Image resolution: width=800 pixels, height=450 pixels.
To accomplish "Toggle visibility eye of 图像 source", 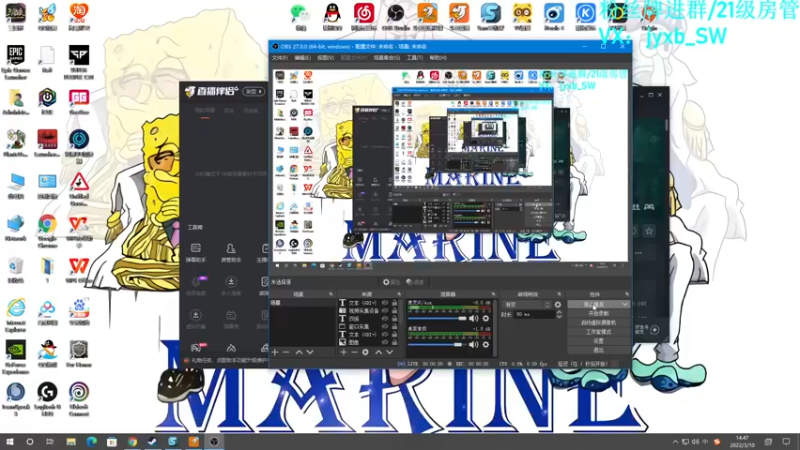I will [x=385, y=342].
